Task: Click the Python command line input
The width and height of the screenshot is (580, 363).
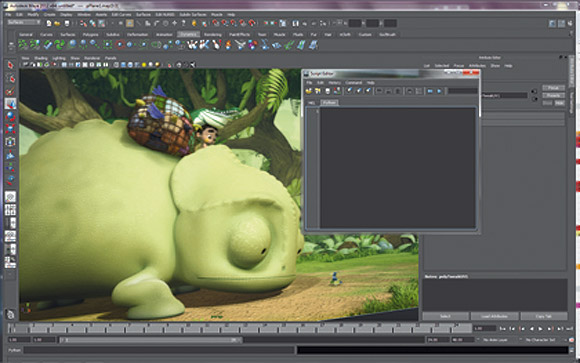Action: [159, 350]
